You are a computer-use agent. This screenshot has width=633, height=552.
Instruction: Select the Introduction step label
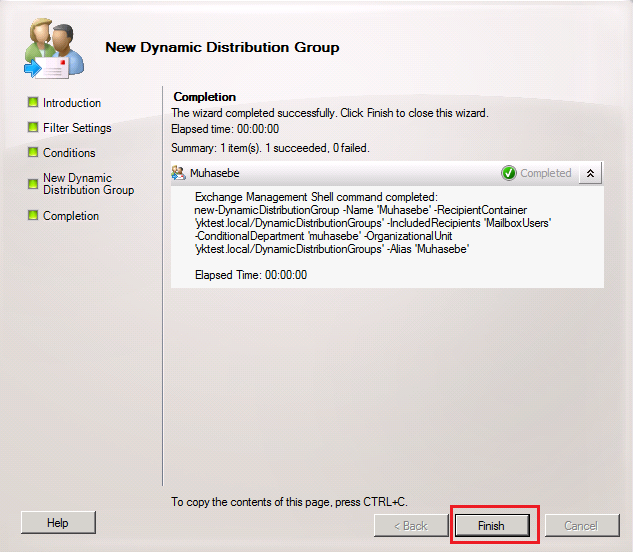pyautogui.click(x=72, y=103)
